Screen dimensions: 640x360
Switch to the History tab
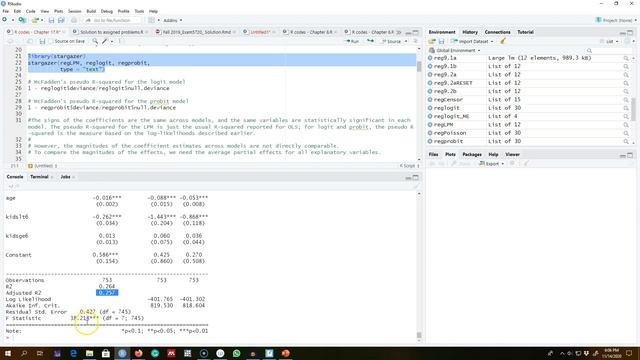(x=470, y=32)
